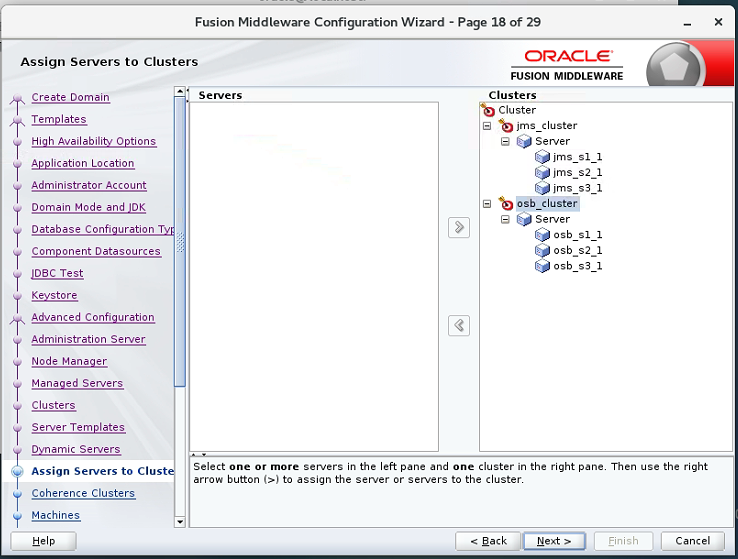This screenshot has width=738, height=559.
Task: Collapse the osb_cluster node
Action: click(487, 204)
